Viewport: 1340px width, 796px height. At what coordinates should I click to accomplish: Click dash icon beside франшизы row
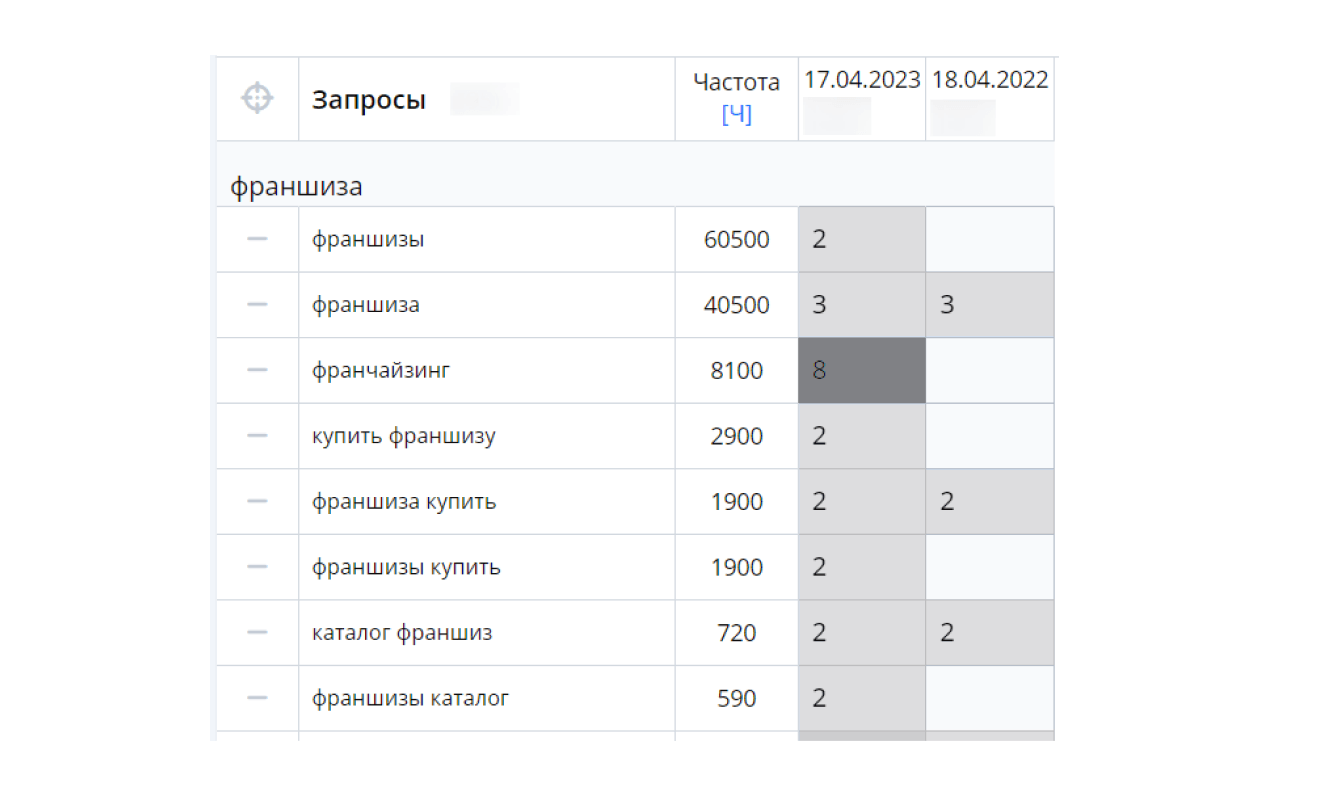257,239
